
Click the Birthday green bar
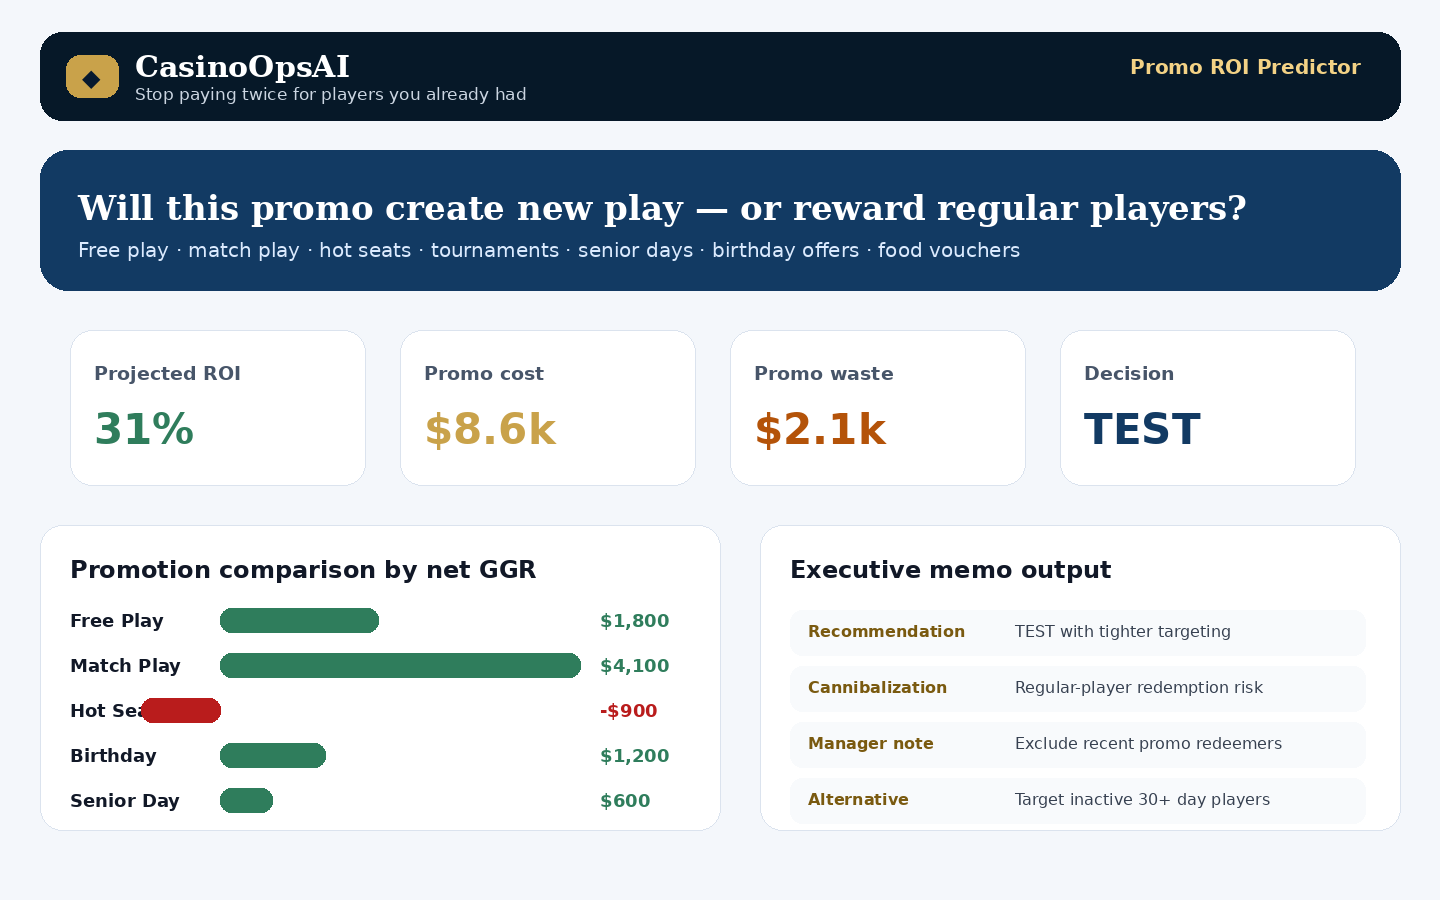273,756
